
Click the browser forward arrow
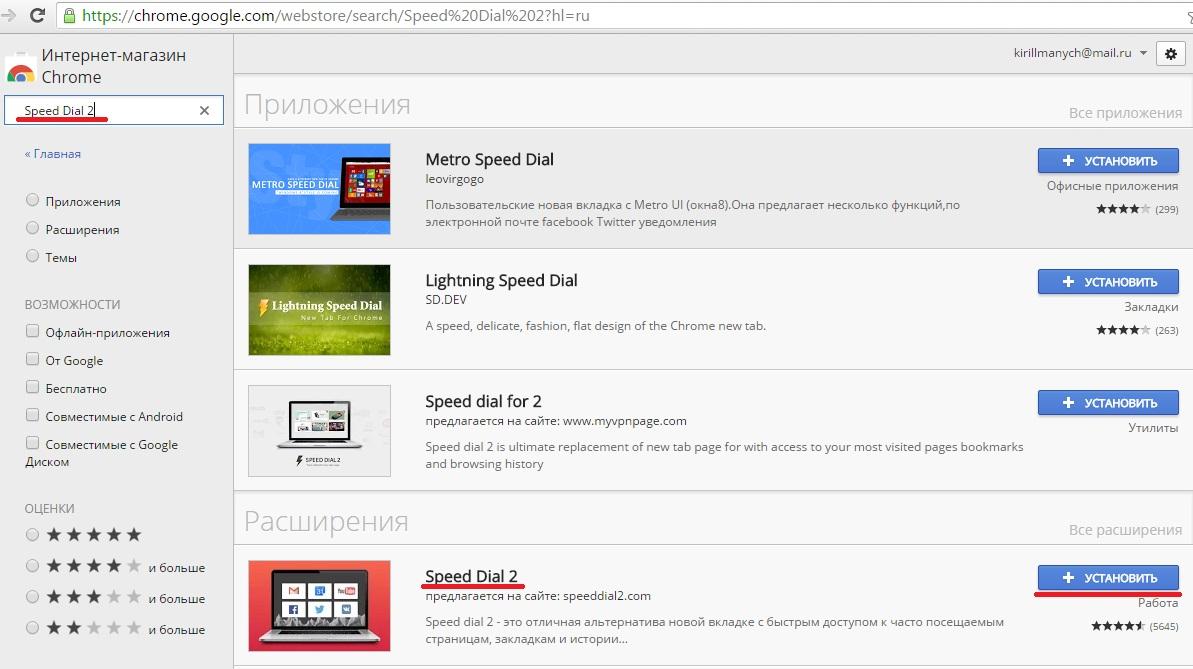(8, 15)
